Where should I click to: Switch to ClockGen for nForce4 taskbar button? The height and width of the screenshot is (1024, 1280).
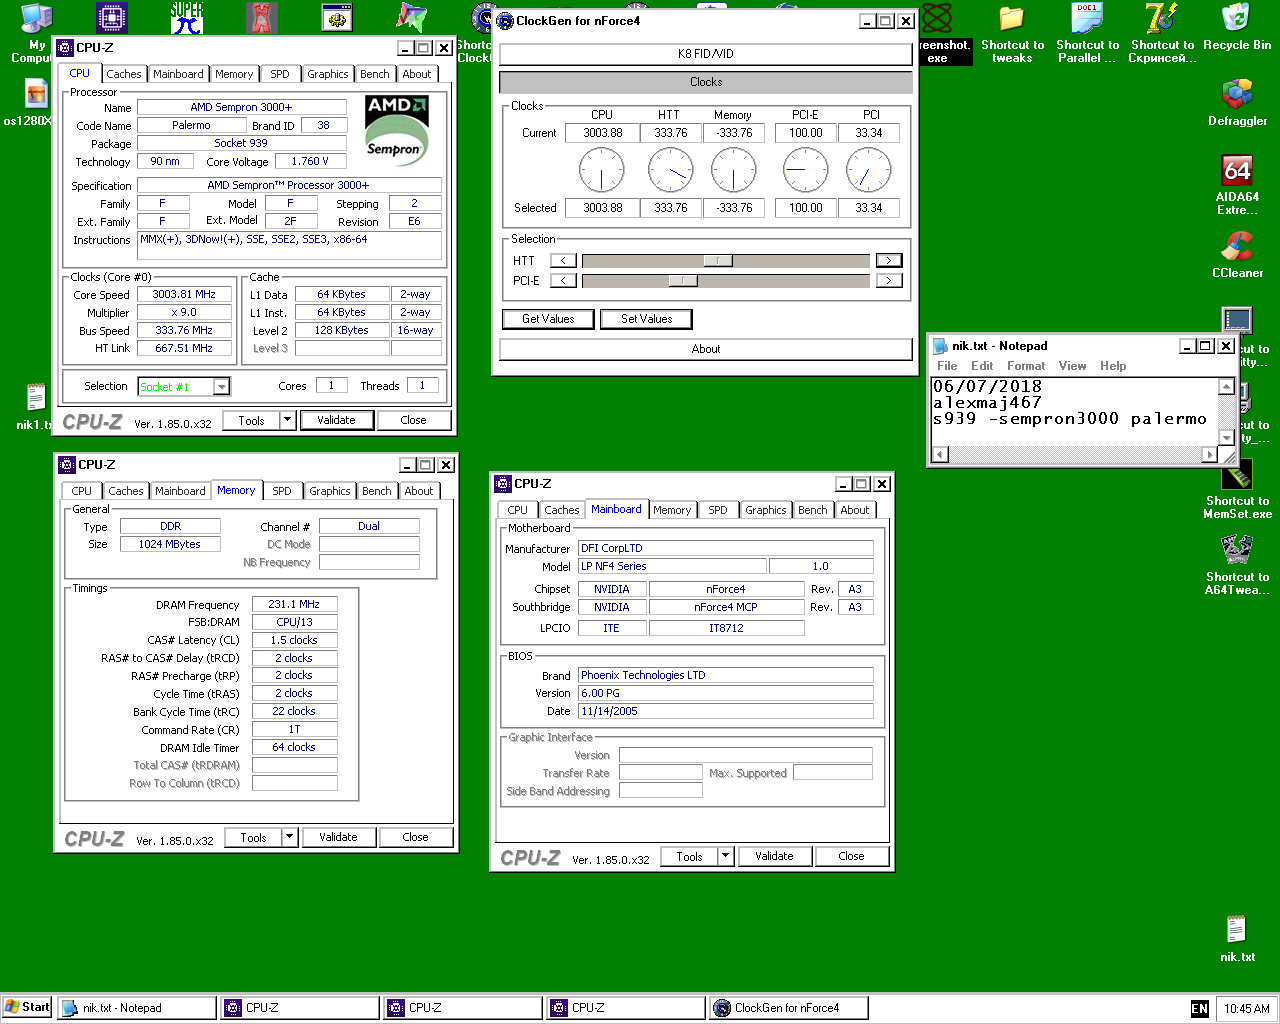click(788, 1008)
